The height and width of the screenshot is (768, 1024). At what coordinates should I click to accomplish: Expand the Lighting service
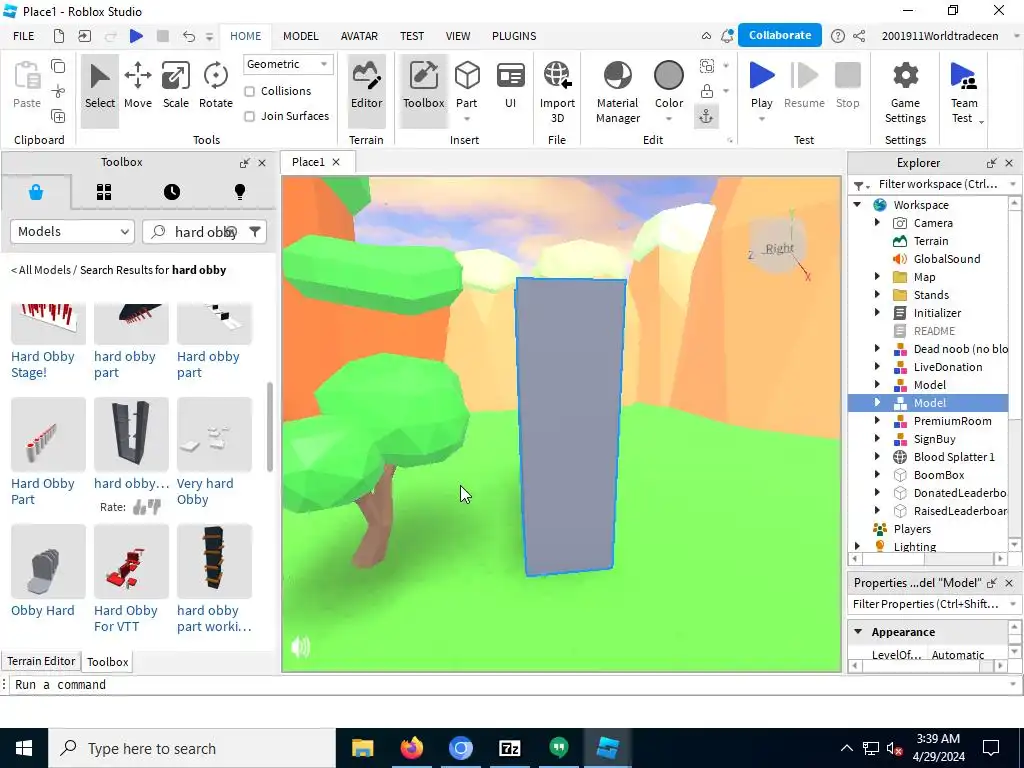[x=857, y=546]
